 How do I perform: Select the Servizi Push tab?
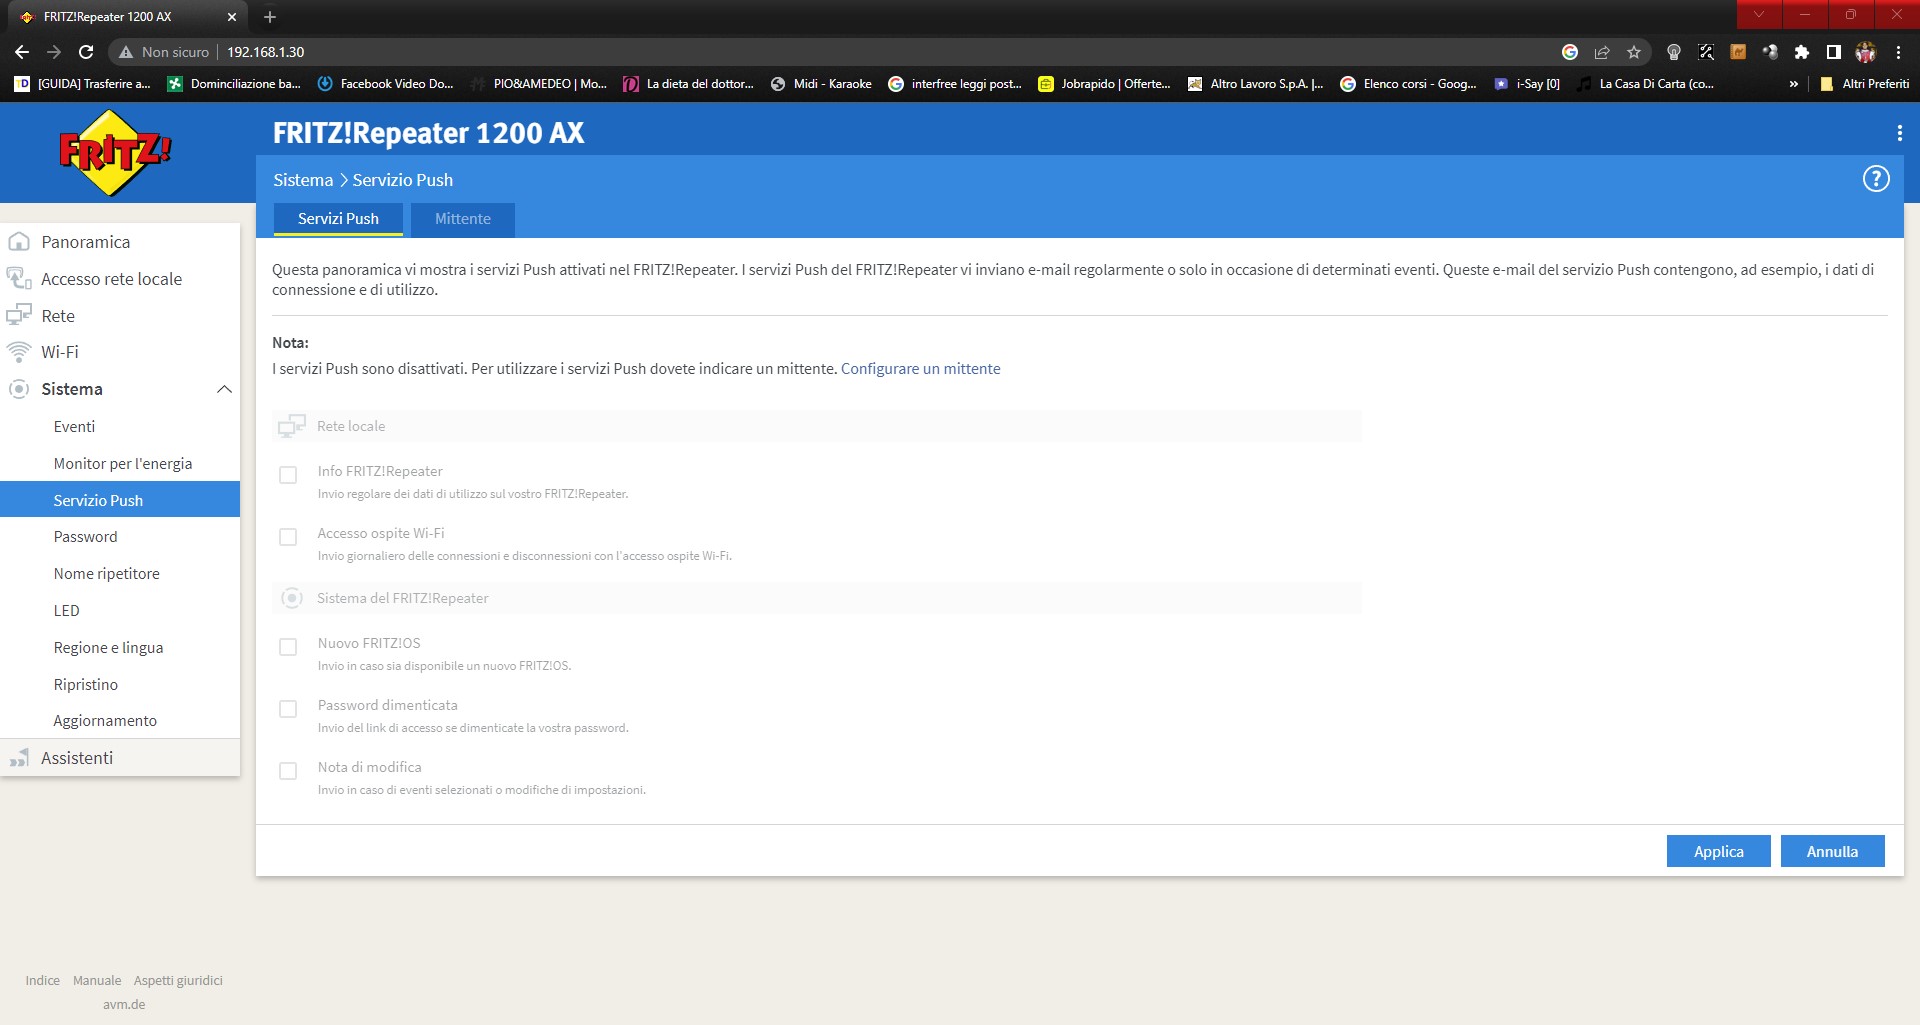tap(338, 219)
